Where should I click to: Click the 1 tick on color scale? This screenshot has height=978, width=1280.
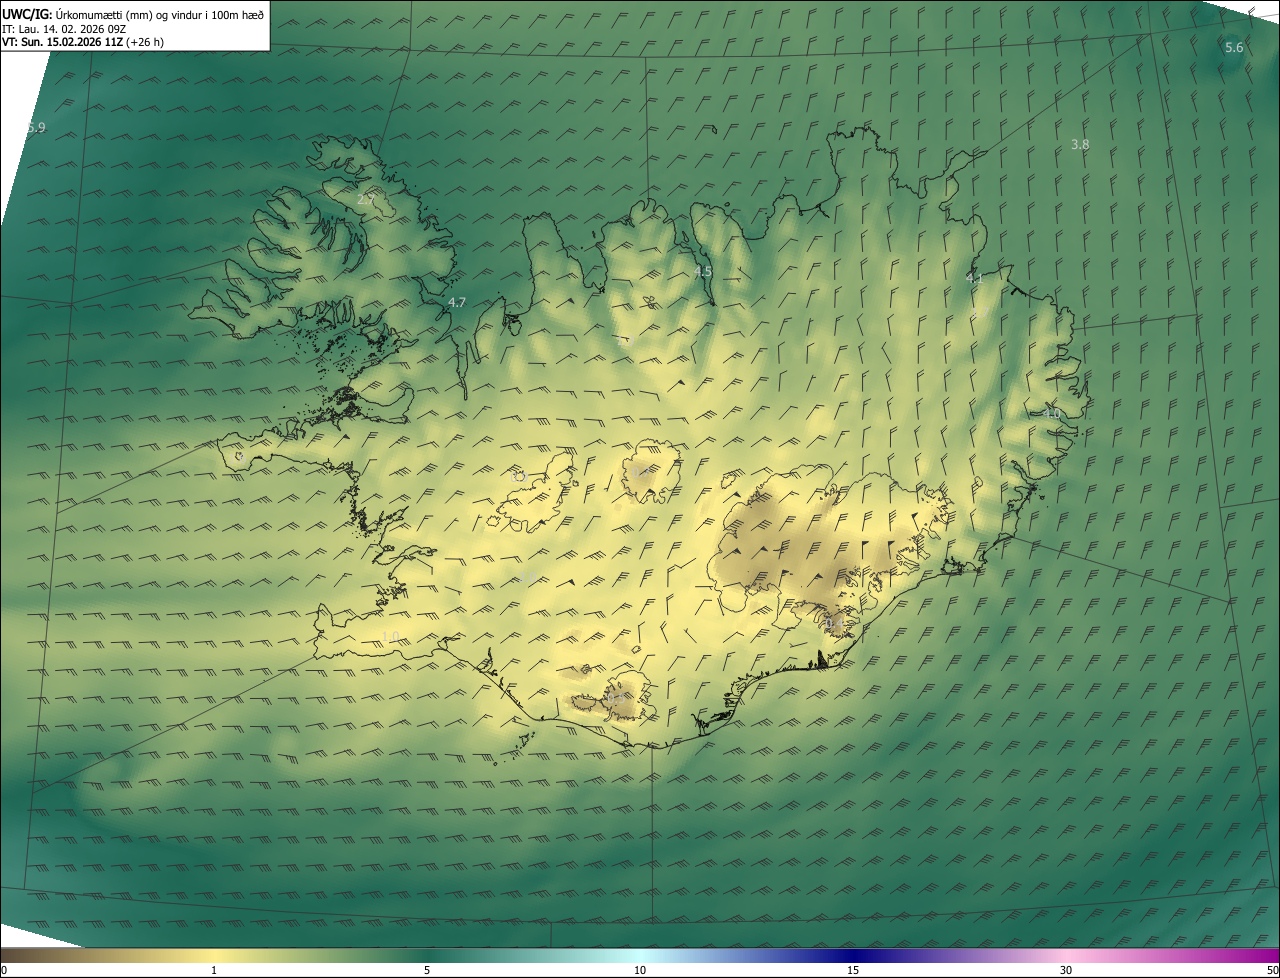click(x=214, y=970)
